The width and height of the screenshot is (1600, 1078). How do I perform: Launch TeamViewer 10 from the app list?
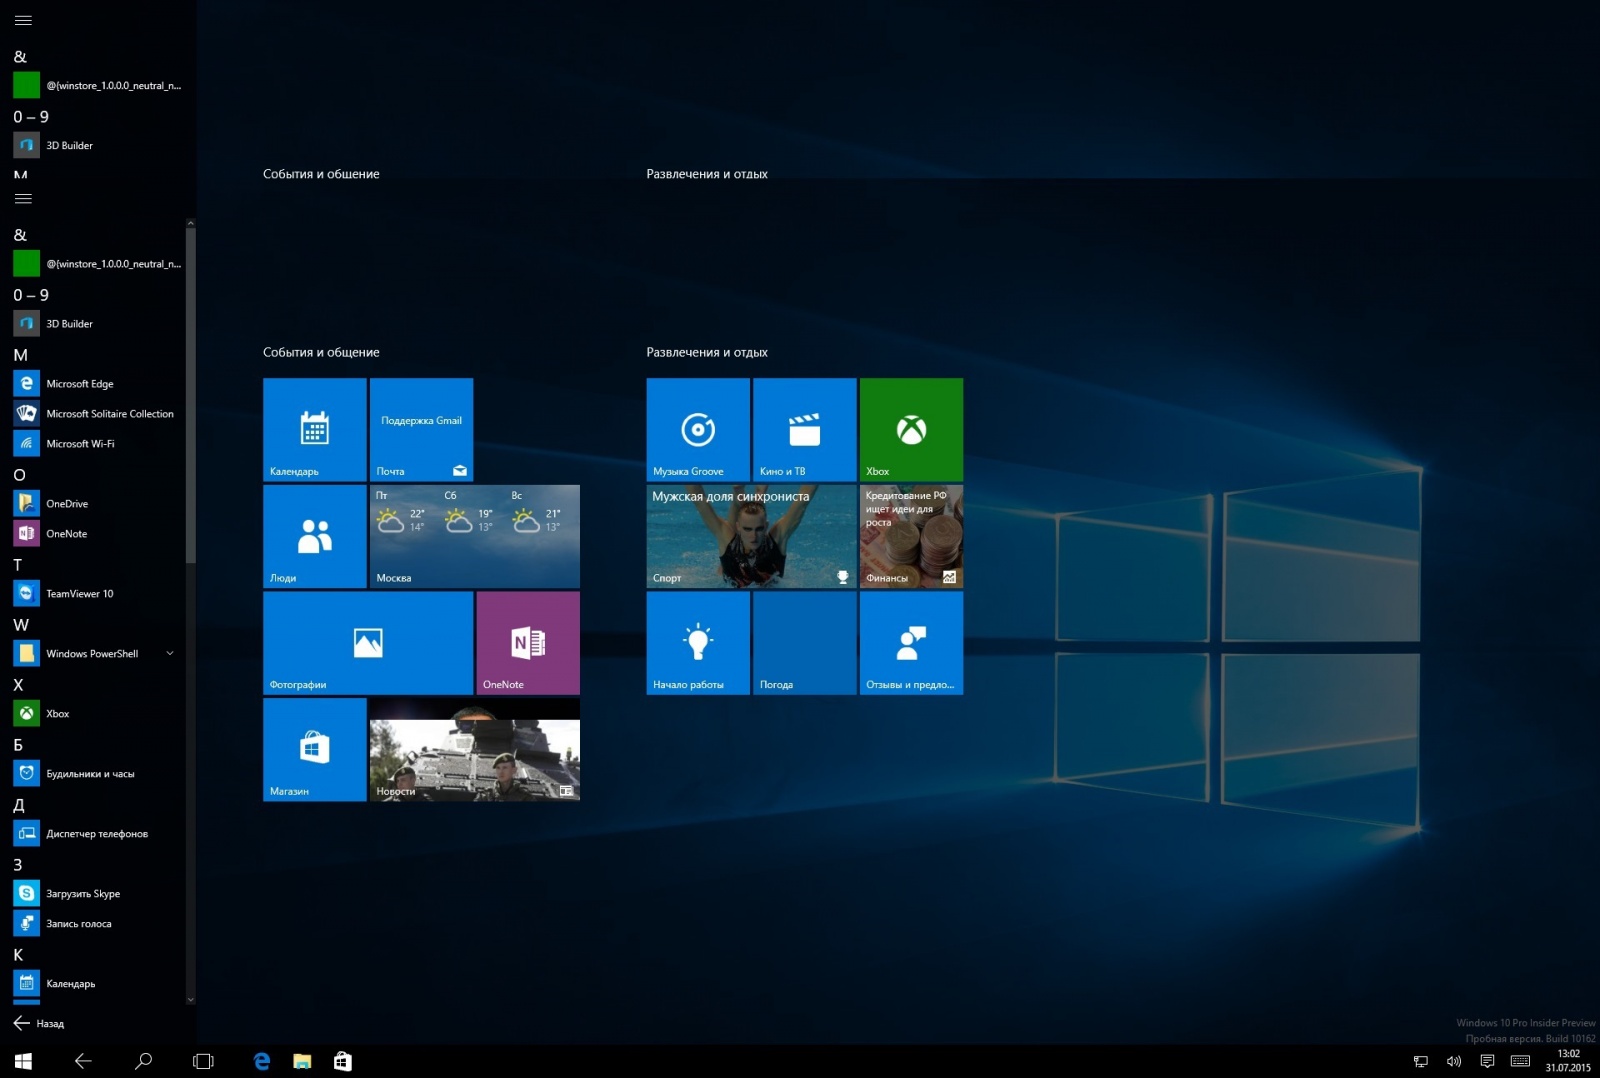80,594
